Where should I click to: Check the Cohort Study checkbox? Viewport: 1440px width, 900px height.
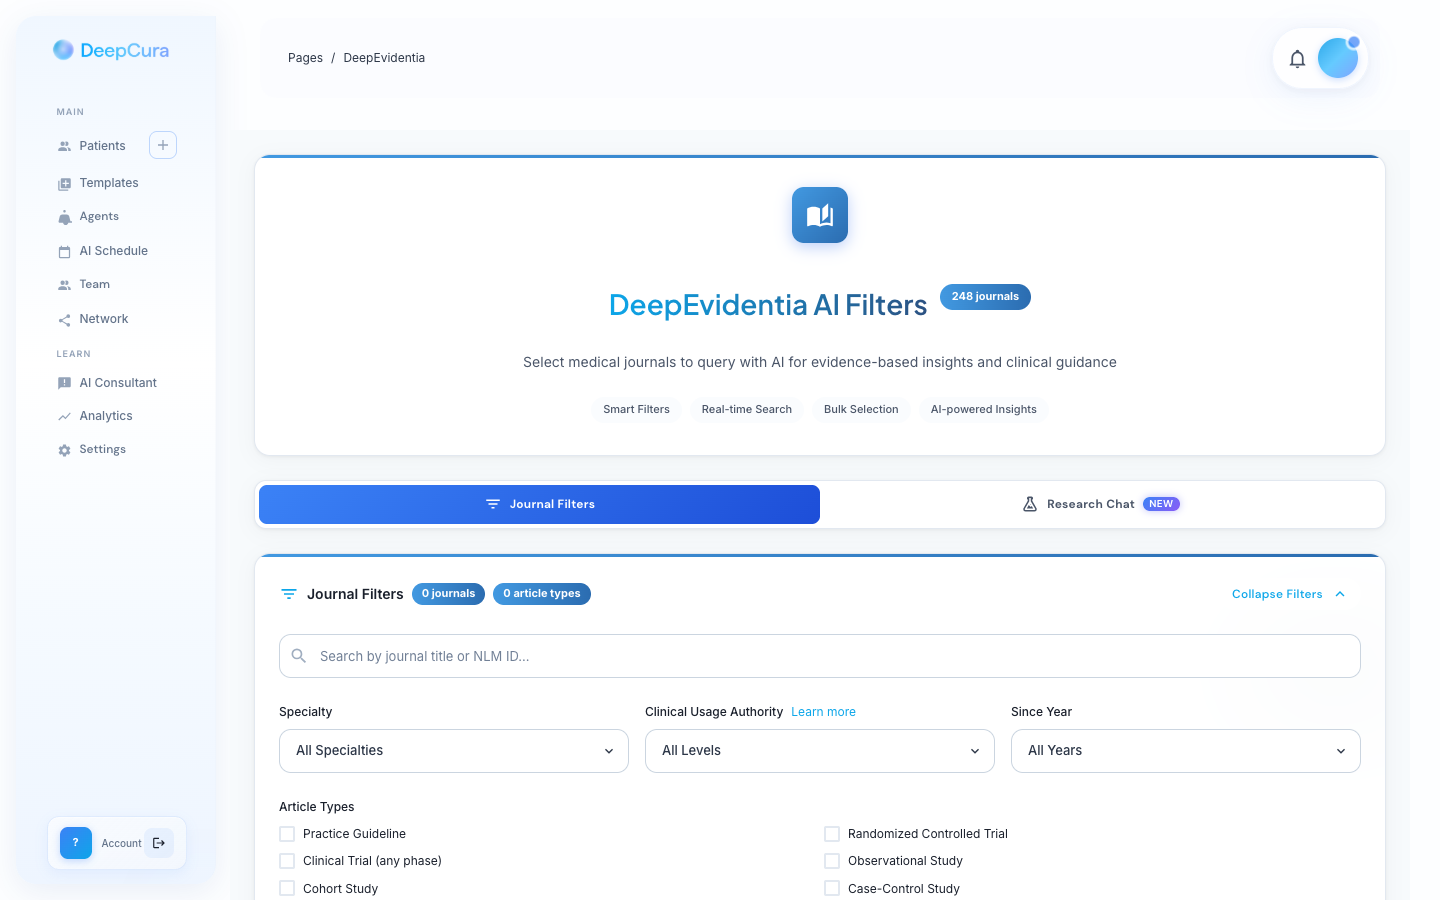point(287,888)
